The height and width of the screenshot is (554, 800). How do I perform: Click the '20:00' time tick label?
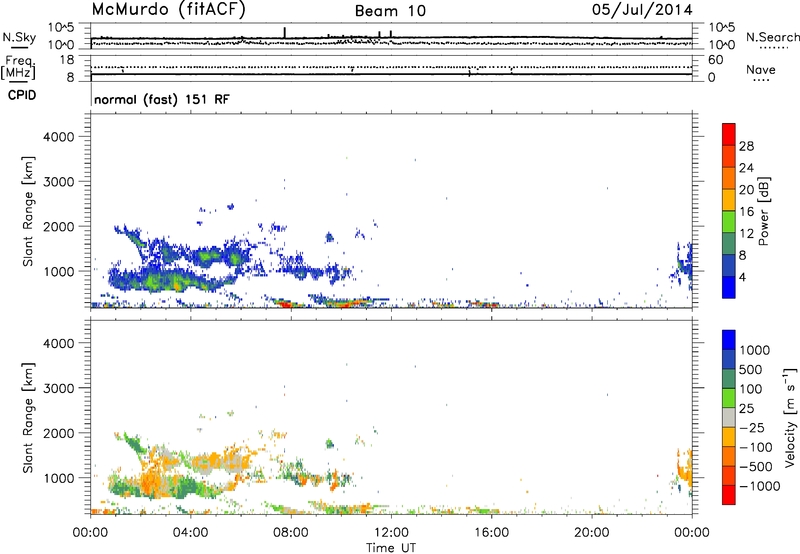591,533
